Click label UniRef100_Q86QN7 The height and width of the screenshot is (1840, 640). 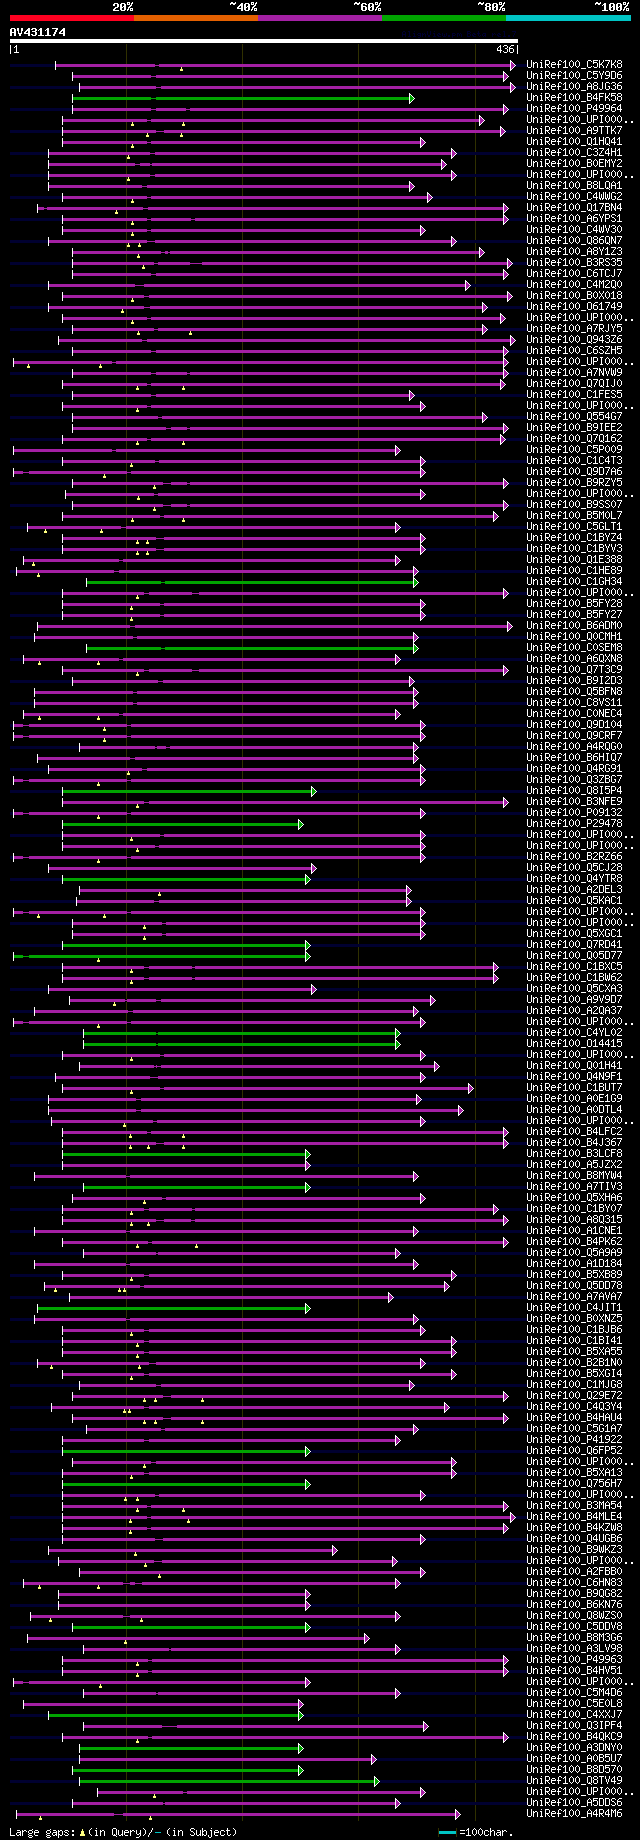click(x=574, y=240)
